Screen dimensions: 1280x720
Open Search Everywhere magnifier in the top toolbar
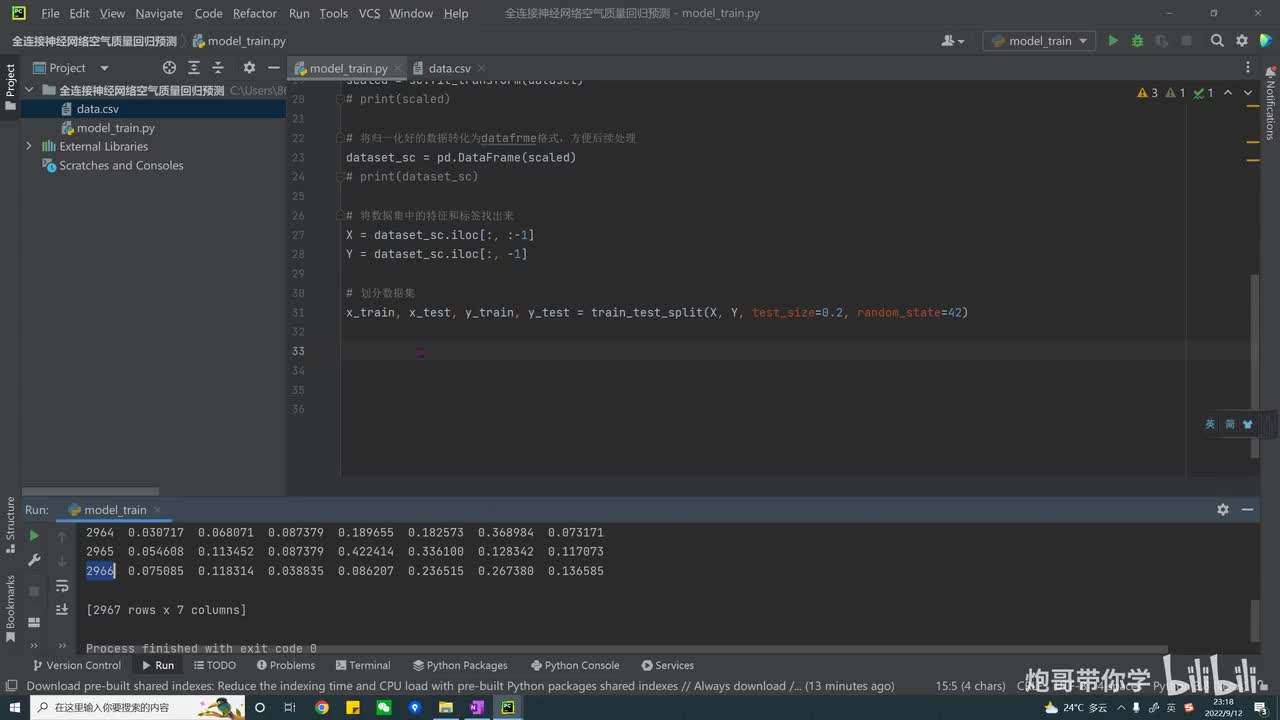pyautogui.click(x=1217, y=41)
